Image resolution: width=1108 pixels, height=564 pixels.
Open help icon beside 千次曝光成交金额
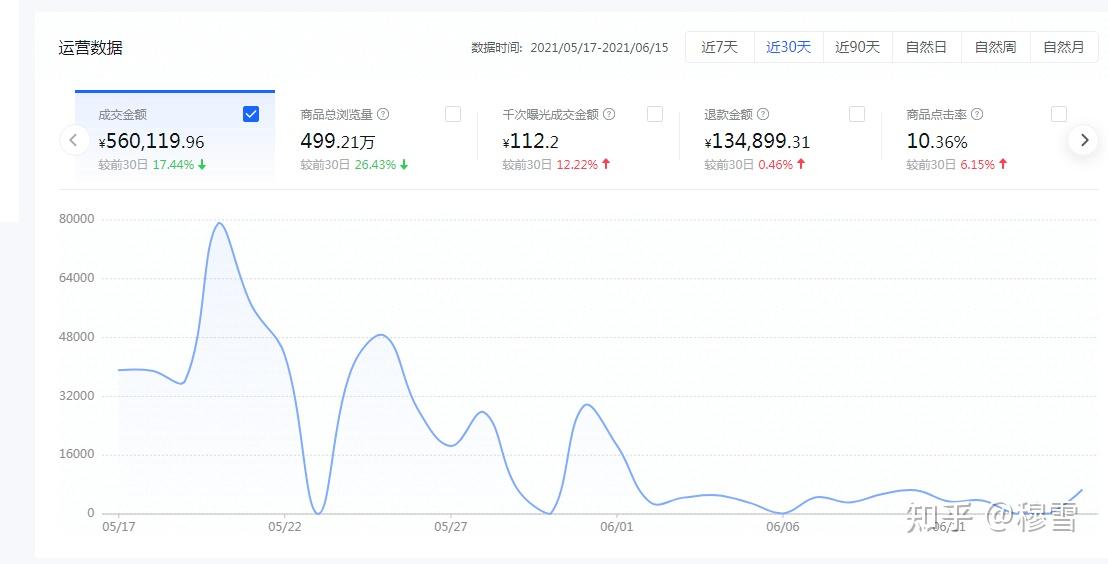[609, 114]
